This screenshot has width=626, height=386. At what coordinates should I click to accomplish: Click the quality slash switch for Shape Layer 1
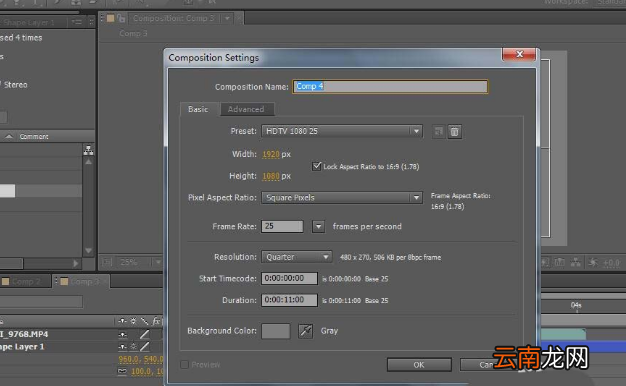click(145, 346)
